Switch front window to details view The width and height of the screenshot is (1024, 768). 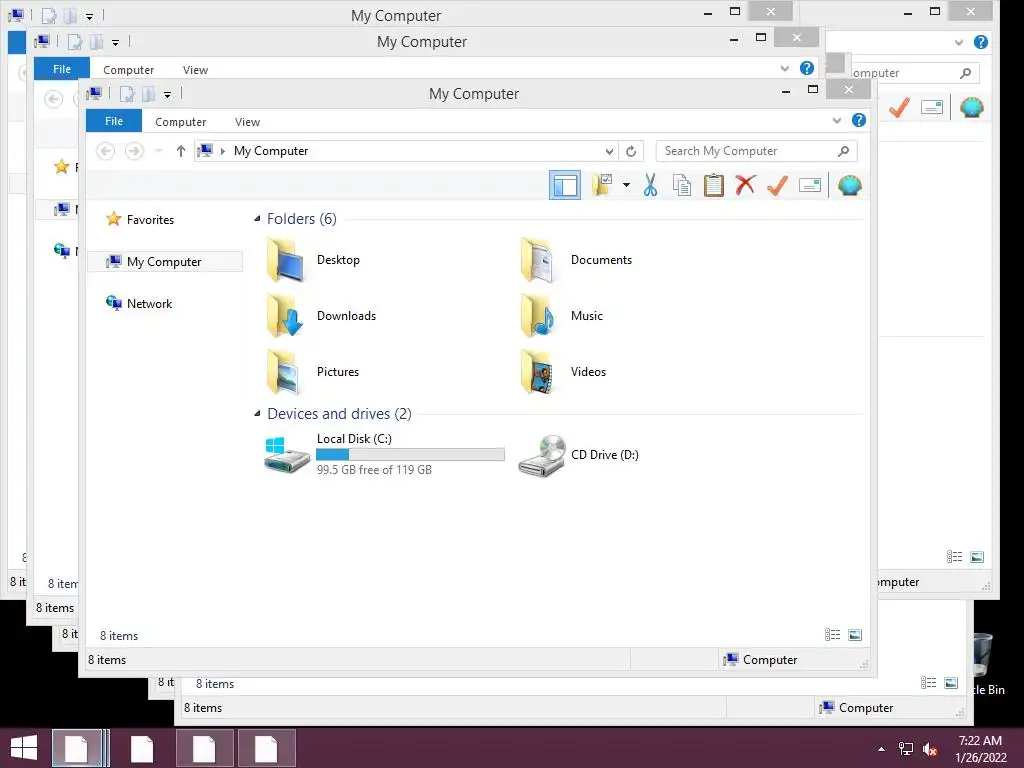(833, 635)
